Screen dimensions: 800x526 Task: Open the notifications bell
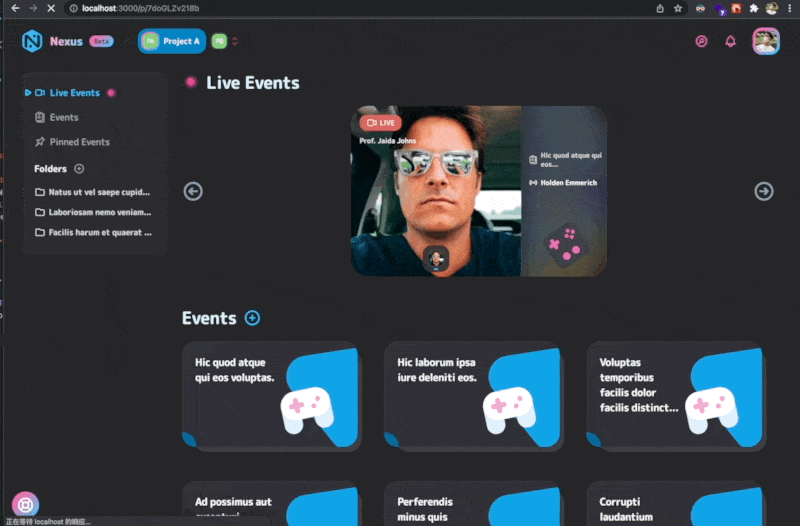pyautogui.click(x=731, y=41)
